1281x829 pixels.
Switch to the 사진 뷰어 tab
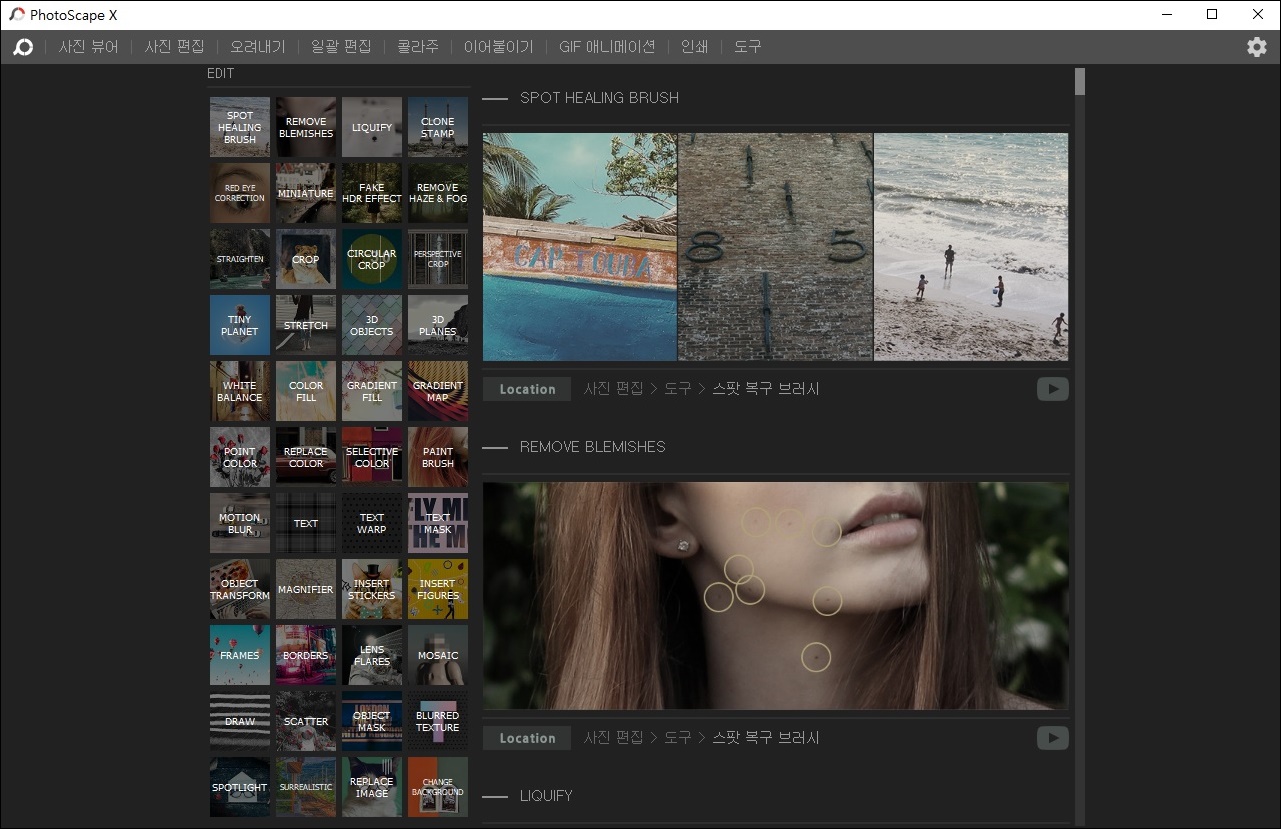[88, 47]
